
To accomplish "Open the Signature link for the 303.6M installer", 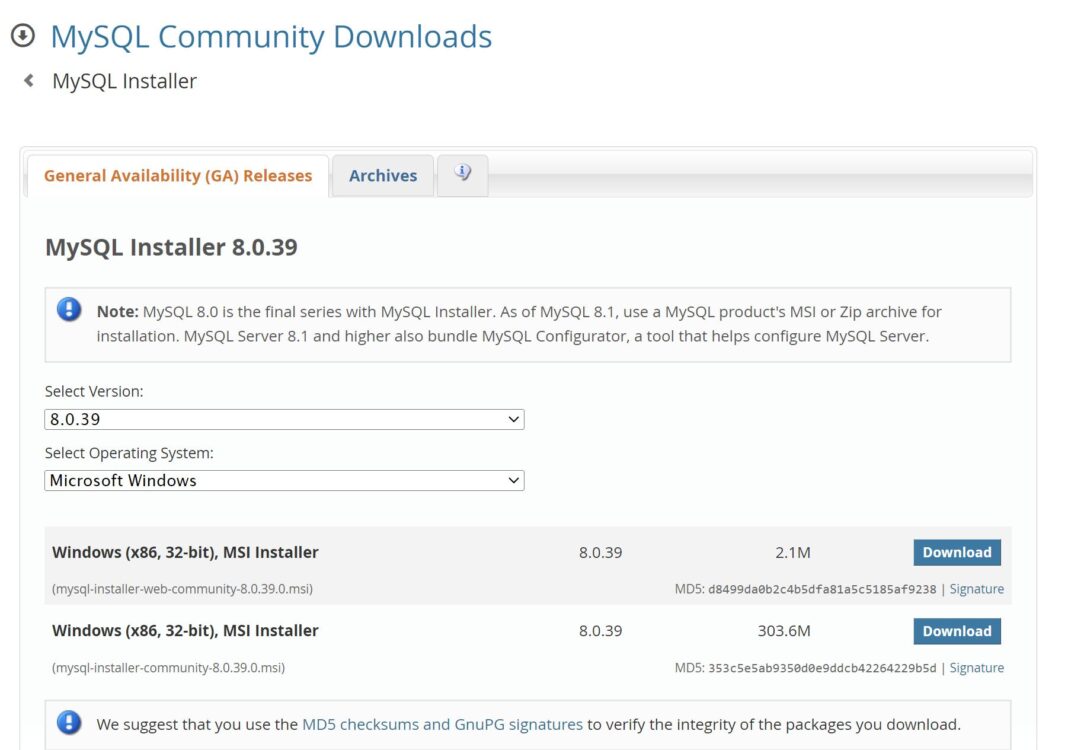I will click(976, 668).
